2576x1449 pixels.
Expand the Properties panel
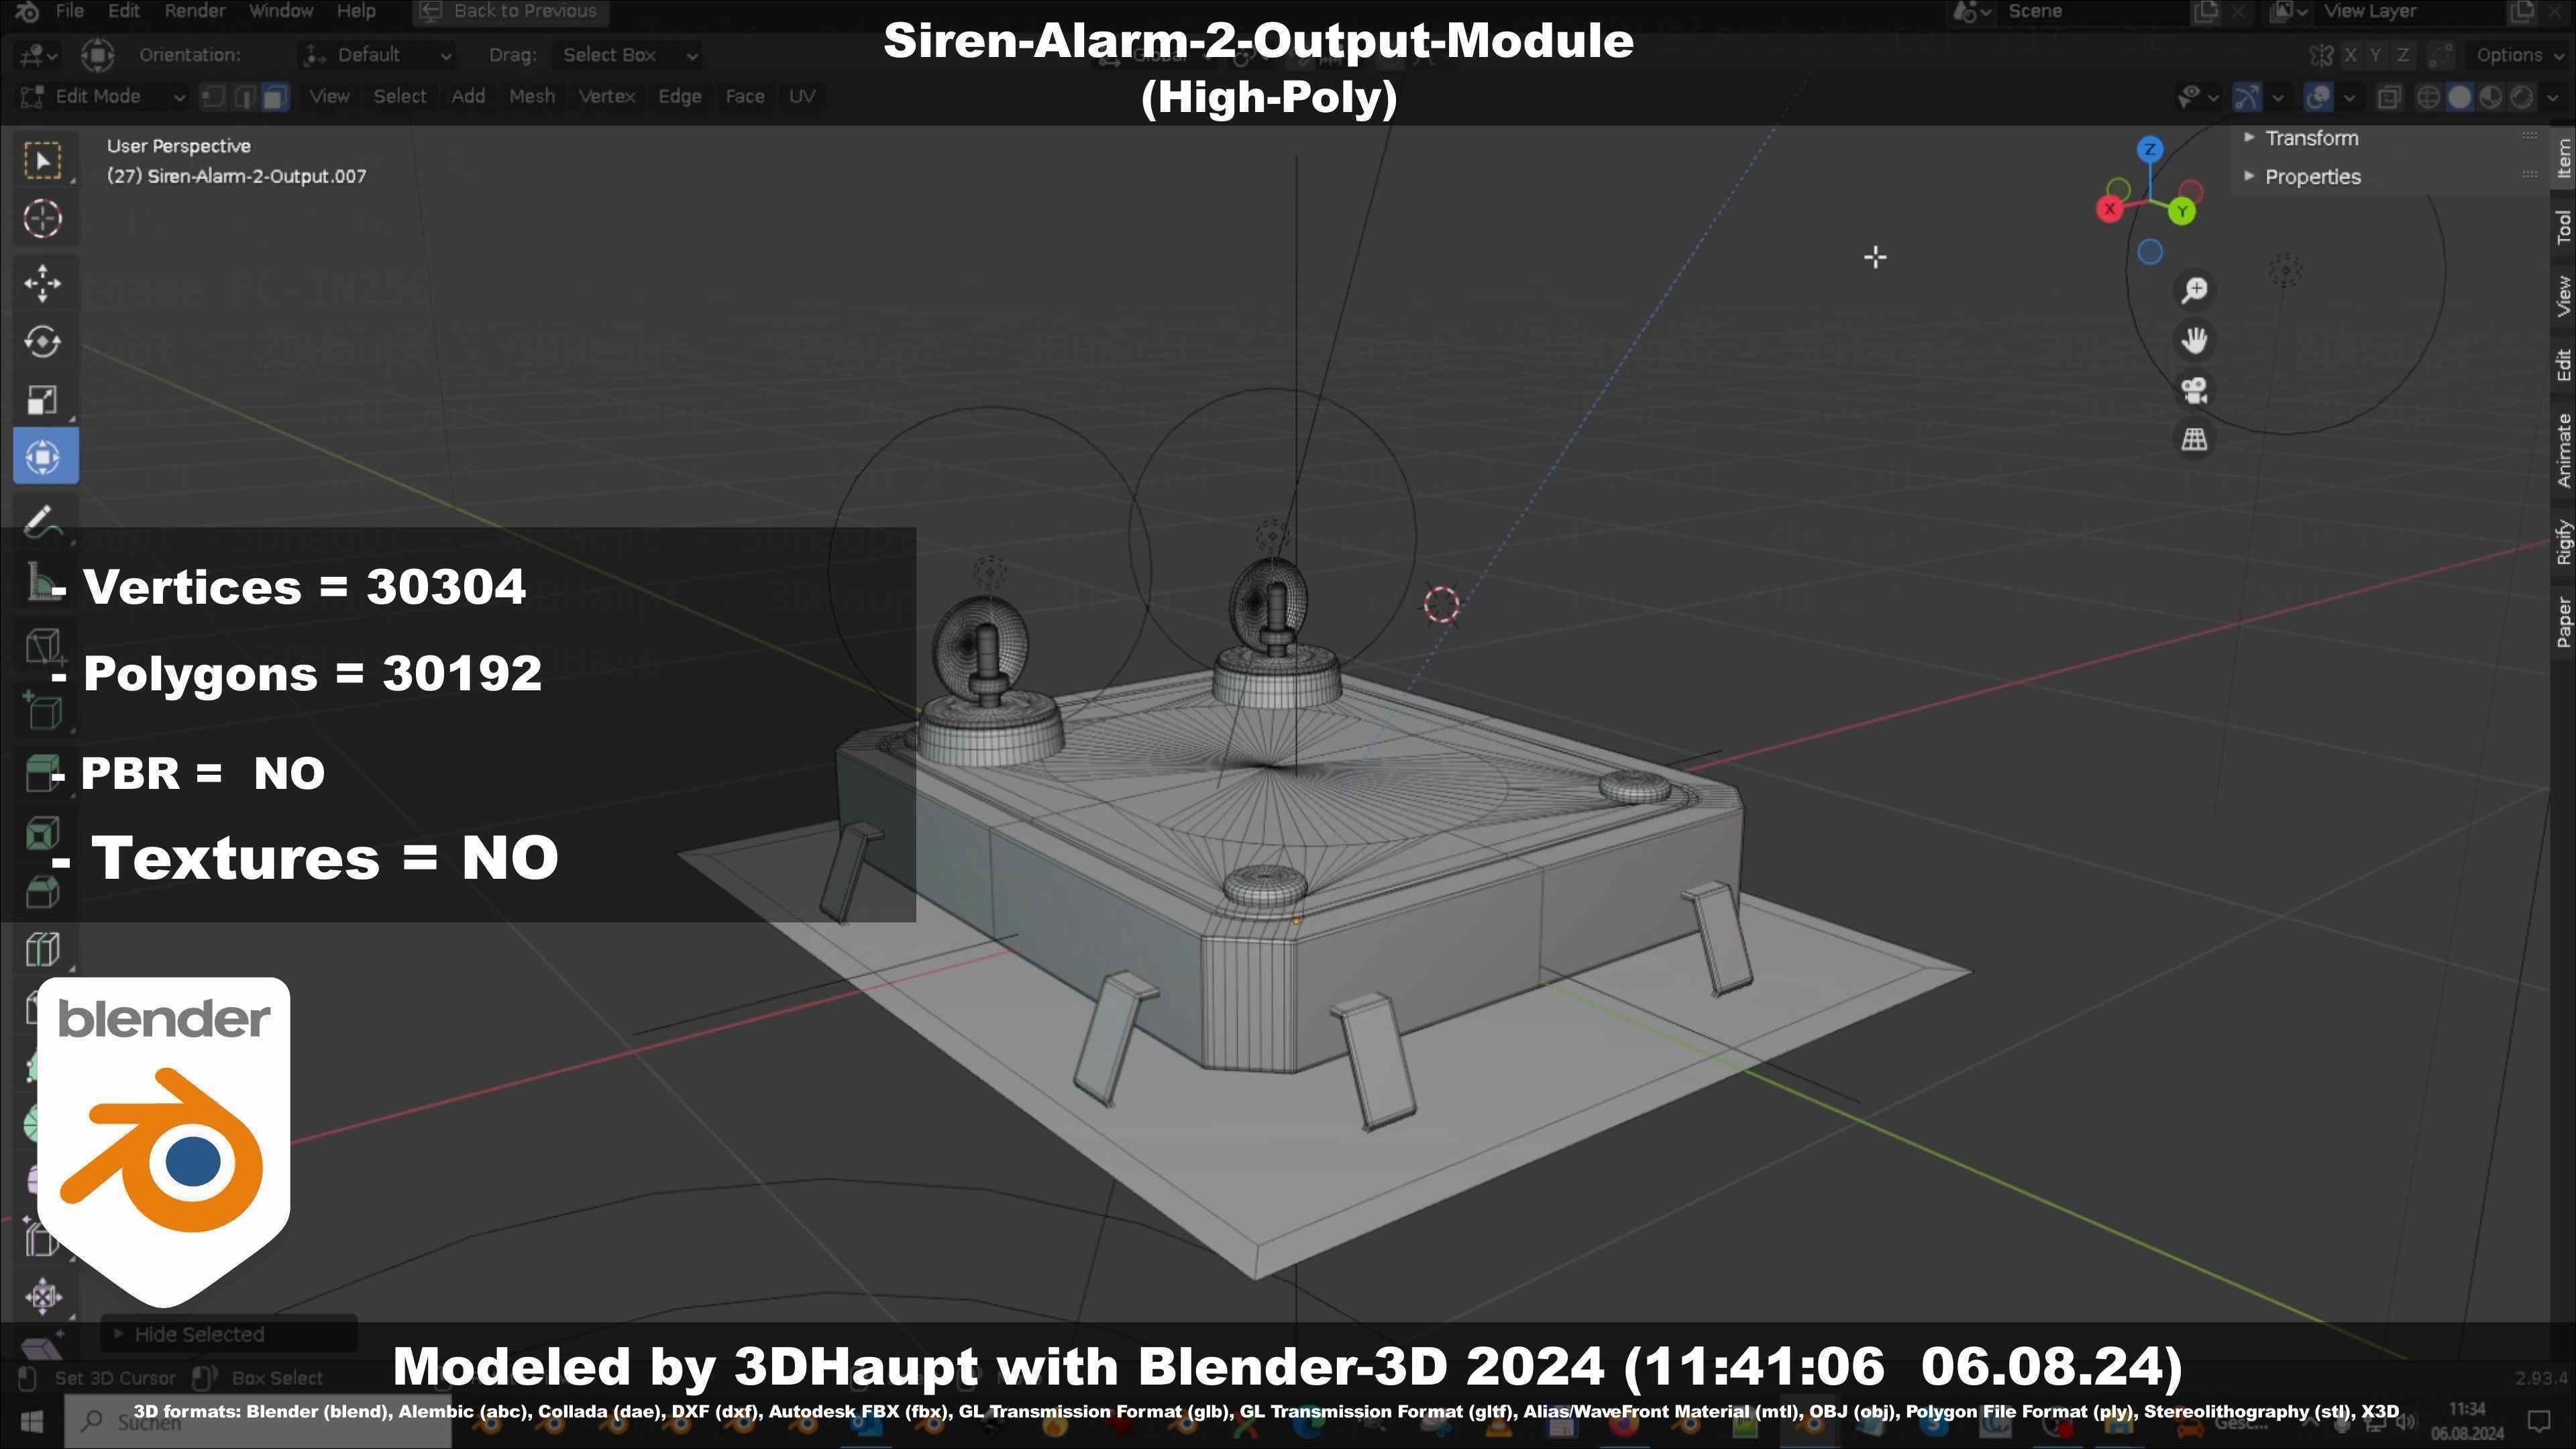2312,177
